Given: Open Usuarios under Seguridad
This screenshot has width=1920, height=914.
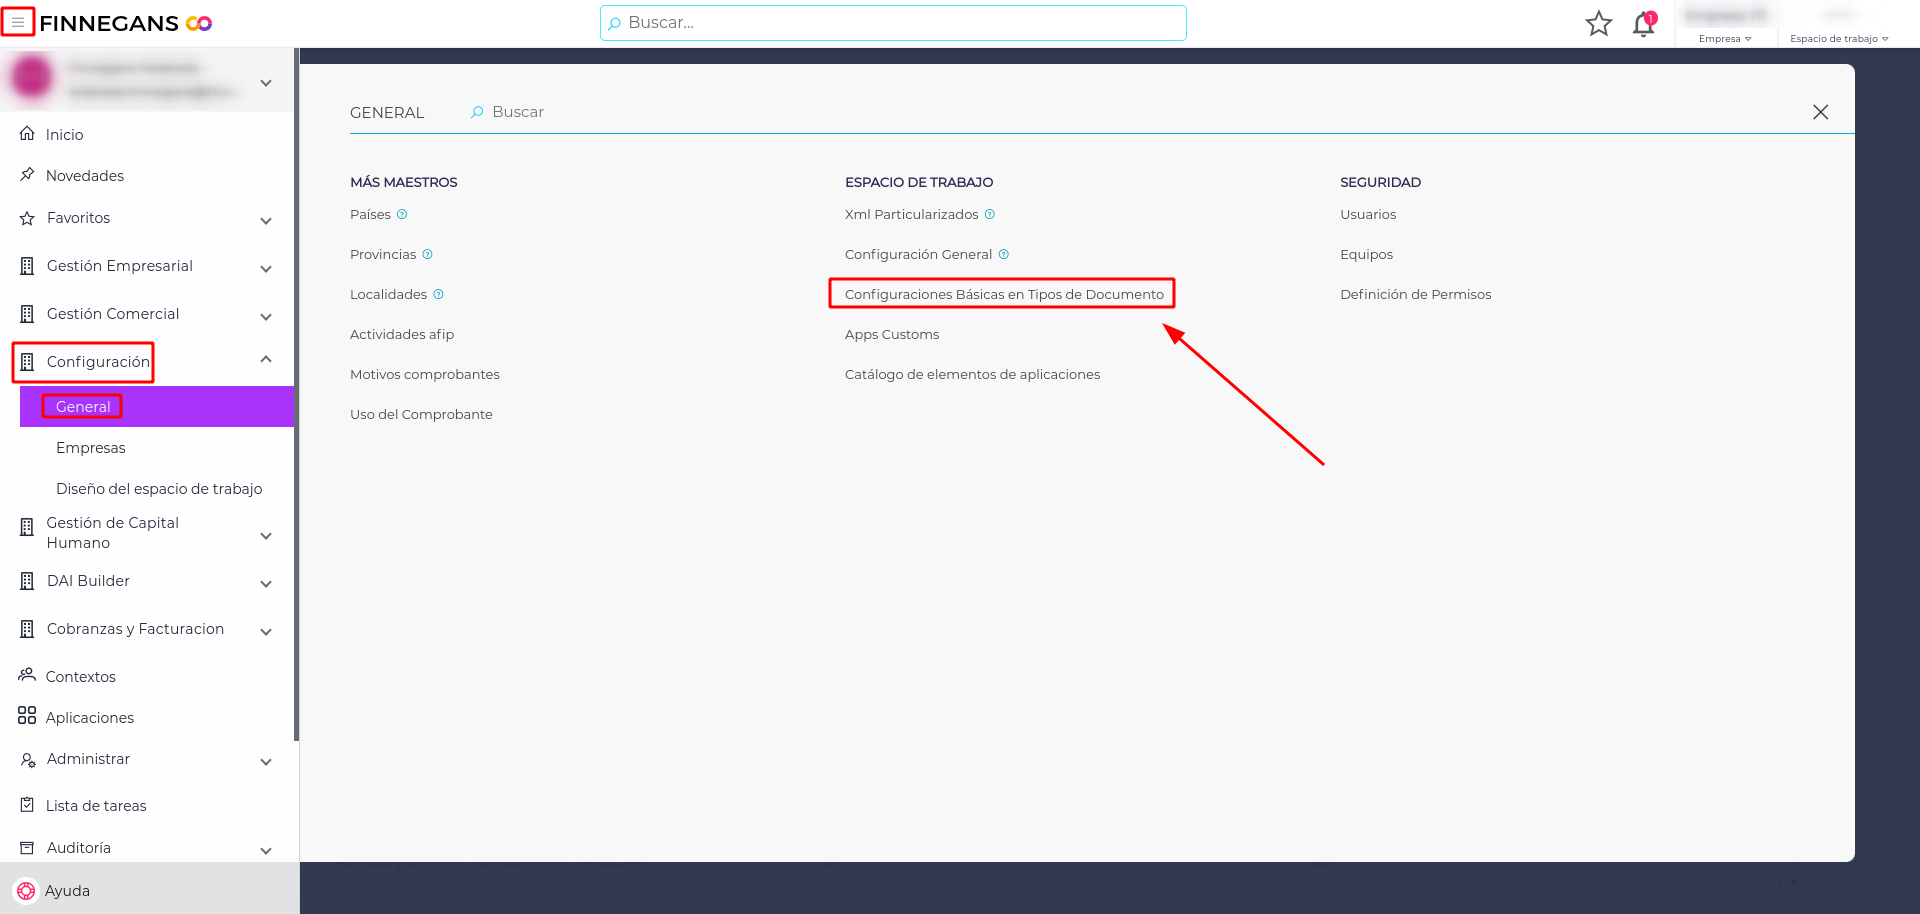Looking at the screenshot, I should click(1368, 214).
